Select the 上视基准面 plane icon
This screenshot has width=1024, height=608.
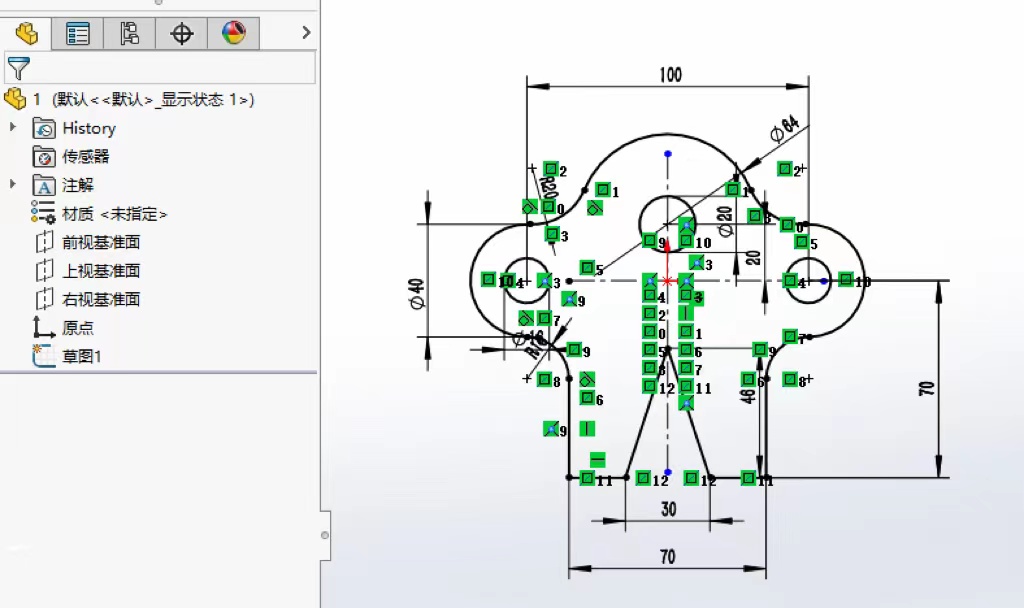point(44,270)
